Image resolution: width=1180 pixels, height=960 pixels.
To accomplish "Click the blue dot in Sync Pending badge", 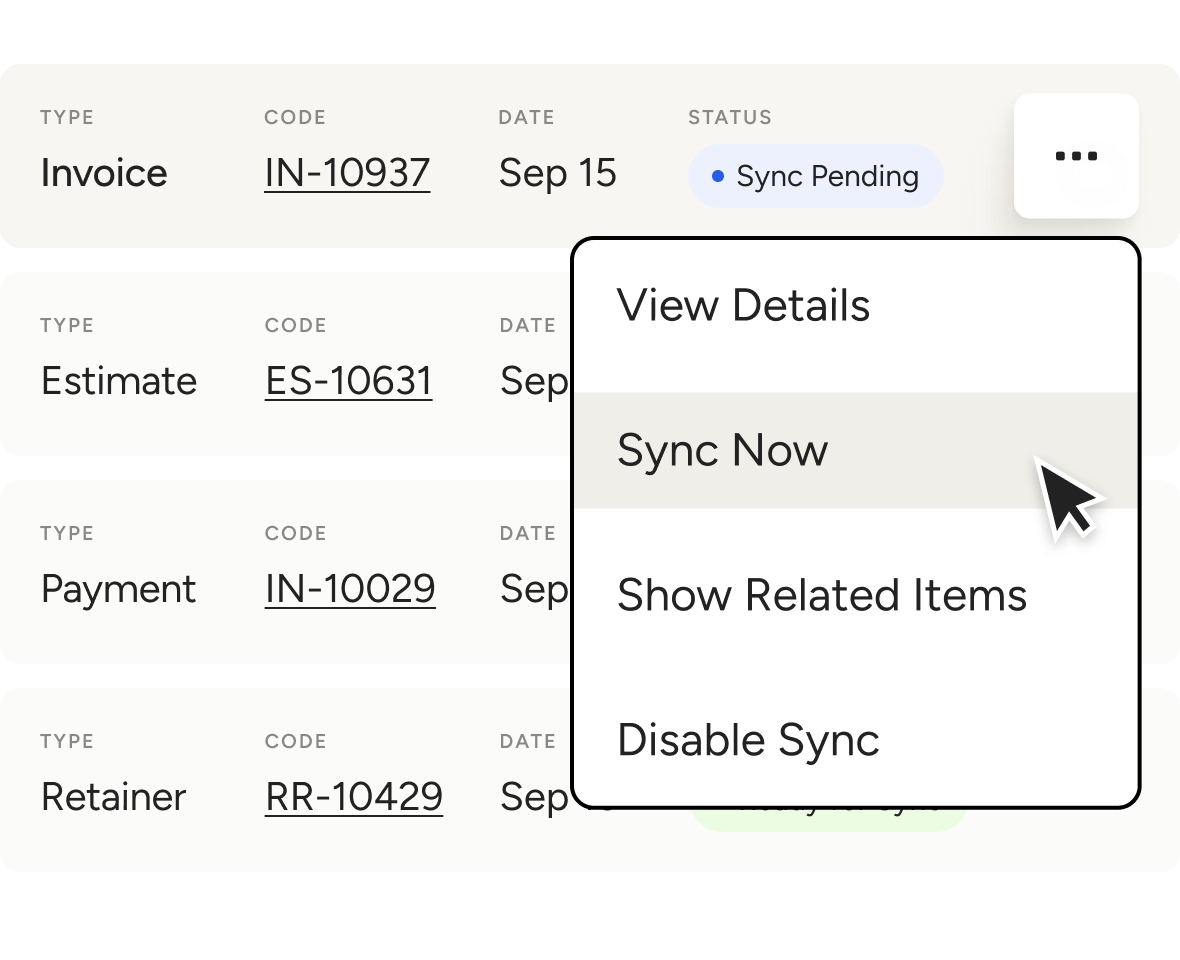I will click(717, 176).
